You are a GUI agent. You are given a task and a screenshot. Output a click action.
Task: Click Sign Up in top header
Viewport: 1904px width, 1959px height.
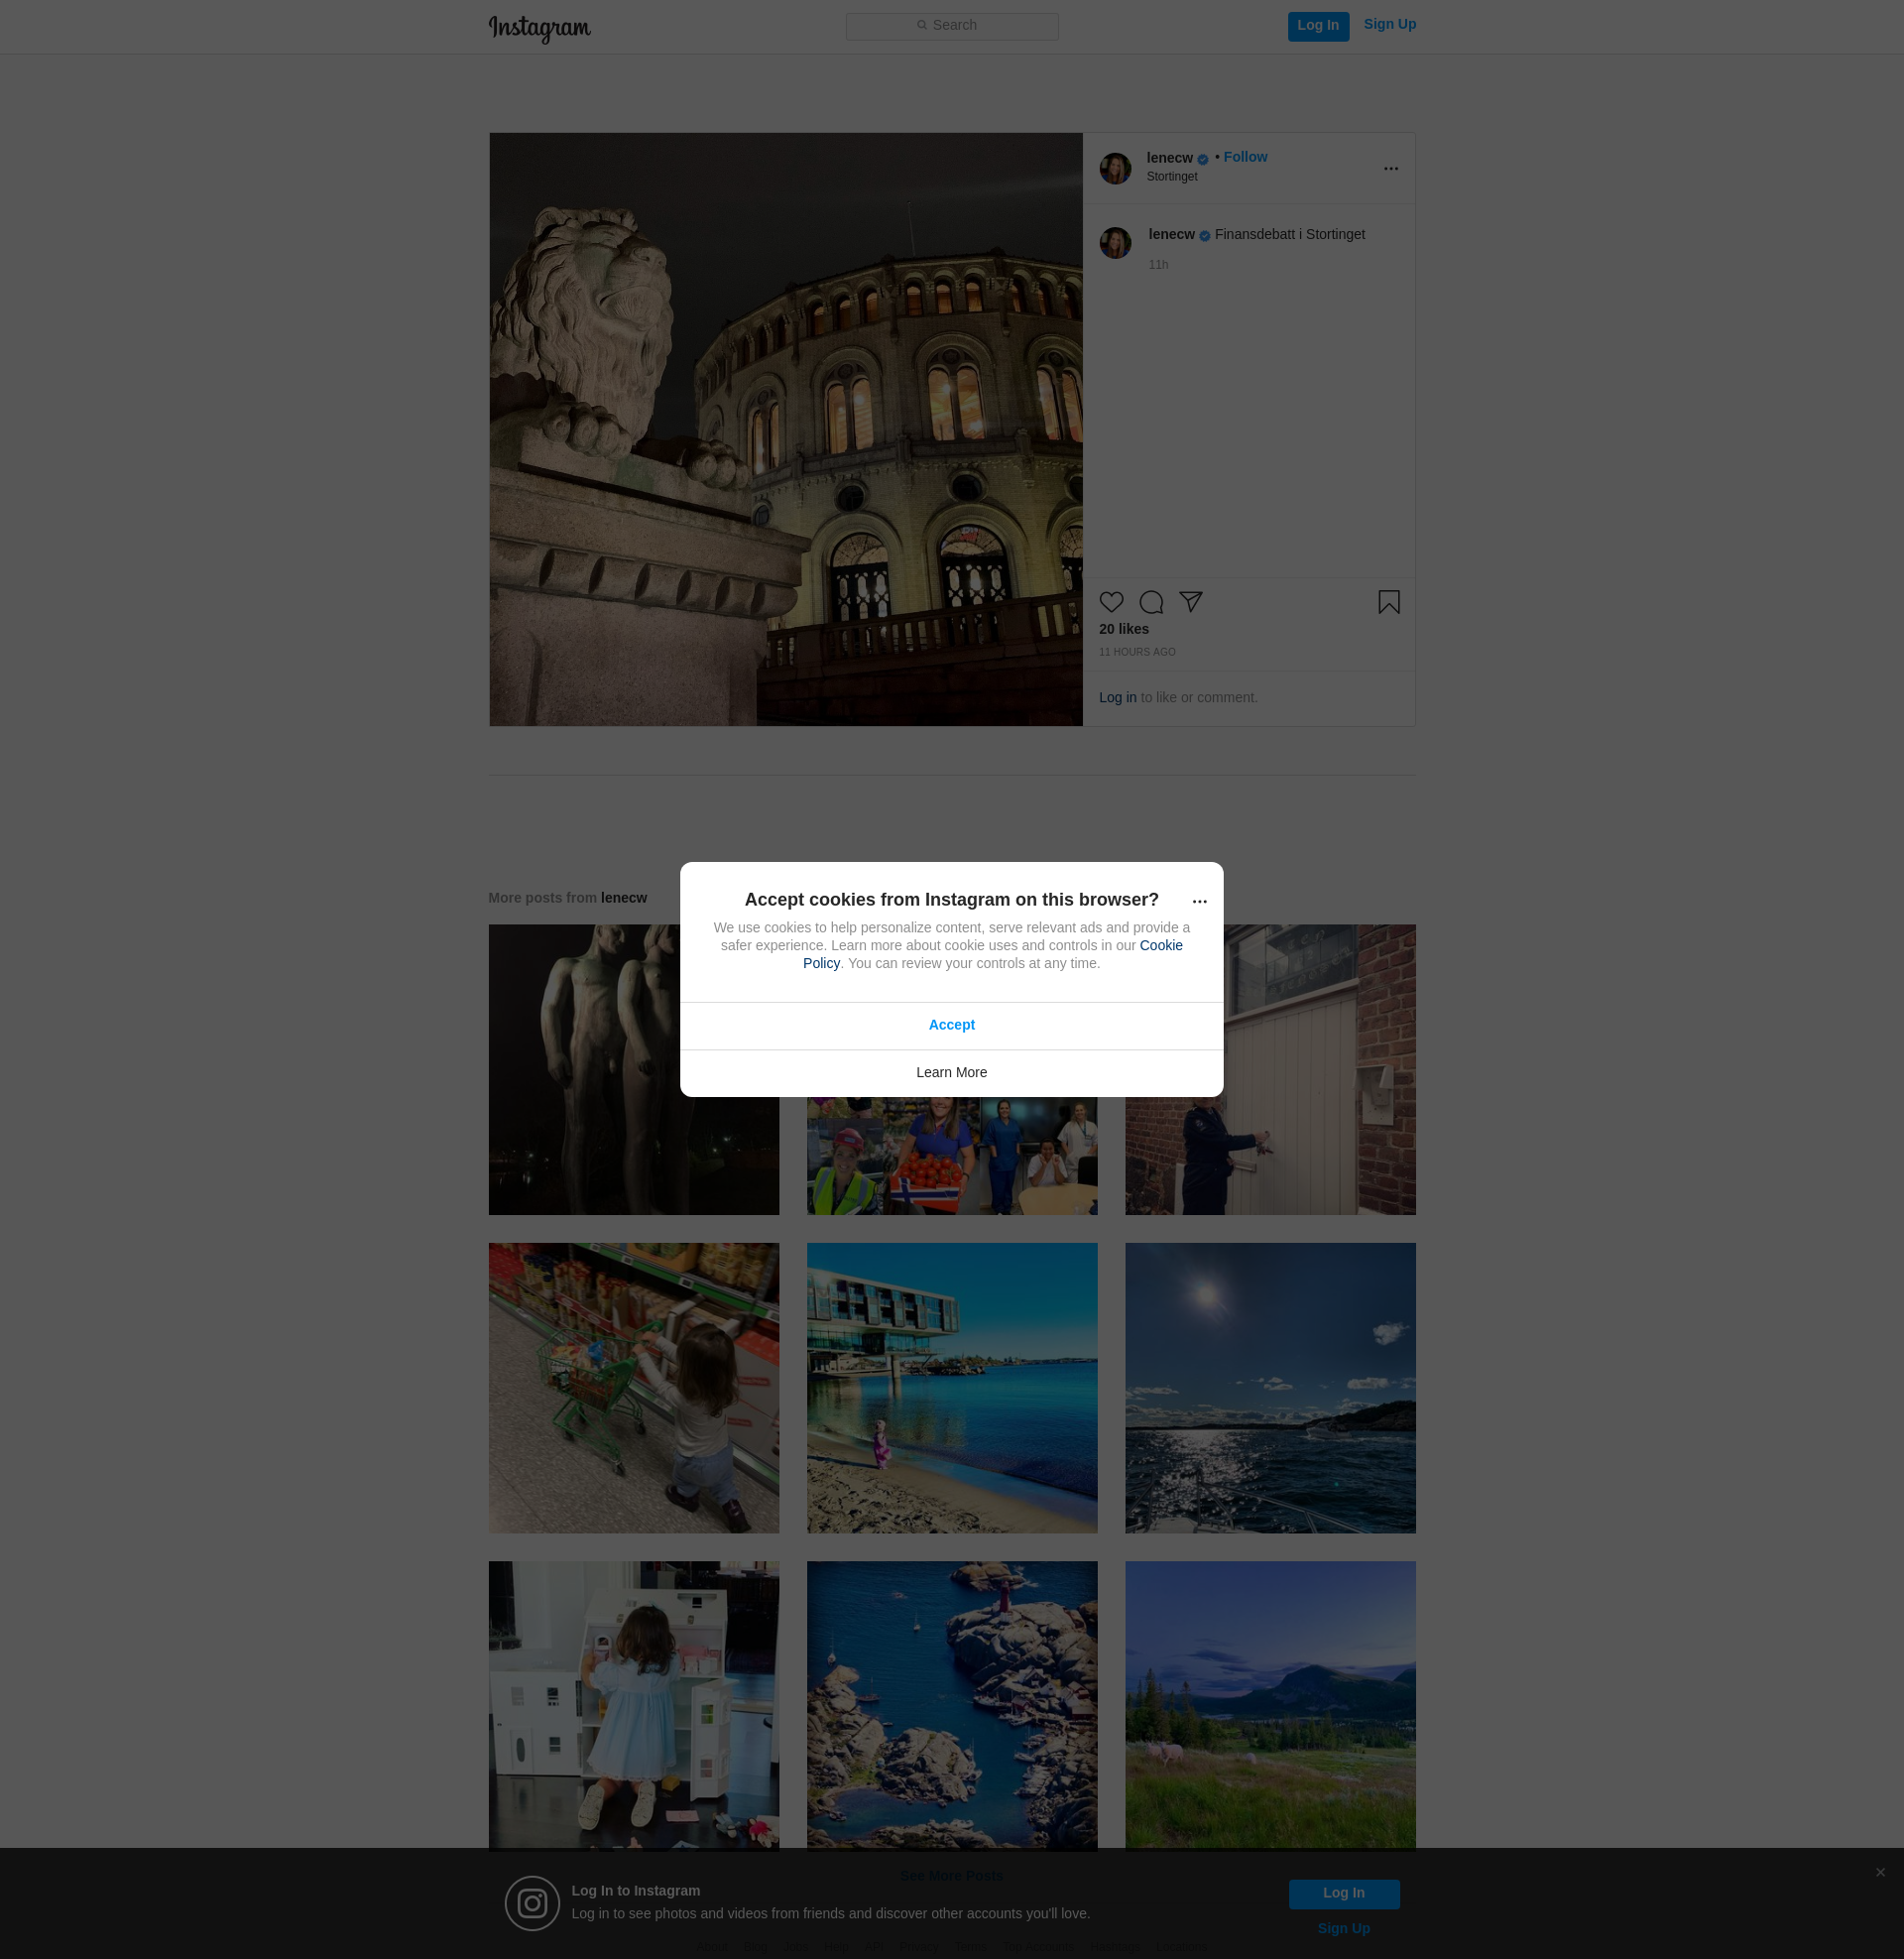[1389, 25]
